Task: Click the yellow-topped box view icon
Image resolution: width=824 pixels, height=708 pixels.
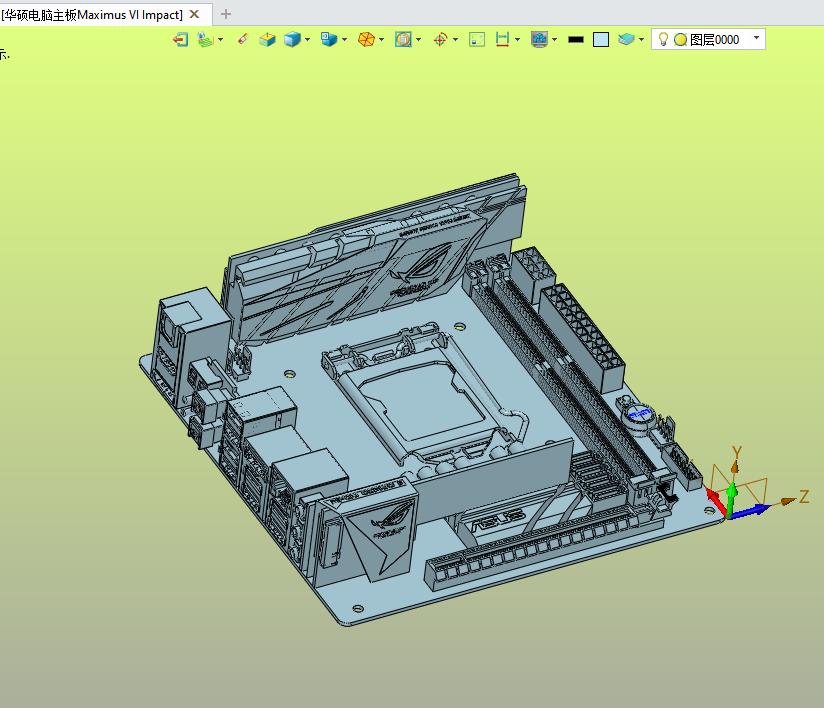Action: point(267,39)
